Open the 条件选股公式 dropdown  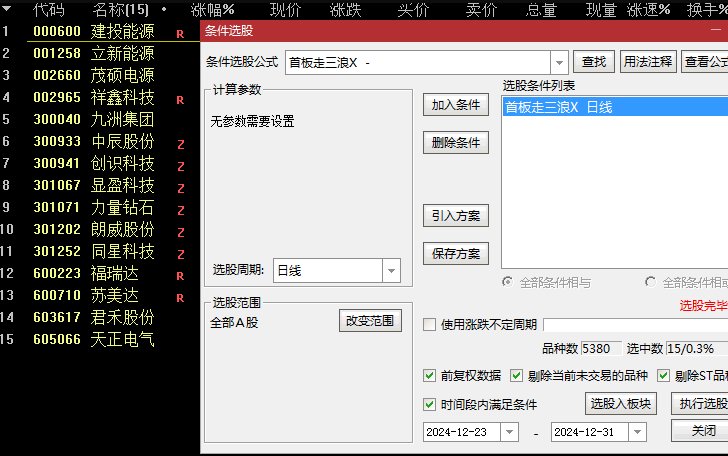point(559,62)
